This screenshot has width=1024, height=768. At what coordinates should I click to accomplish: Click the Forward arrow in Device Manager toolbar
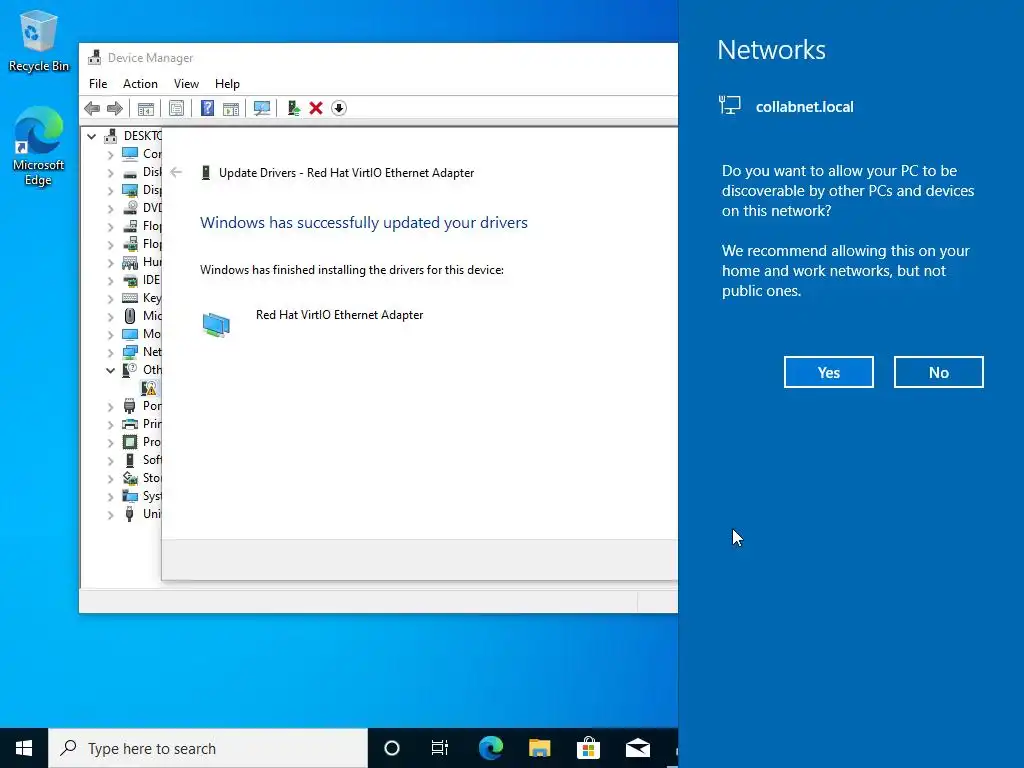(115, 108)
